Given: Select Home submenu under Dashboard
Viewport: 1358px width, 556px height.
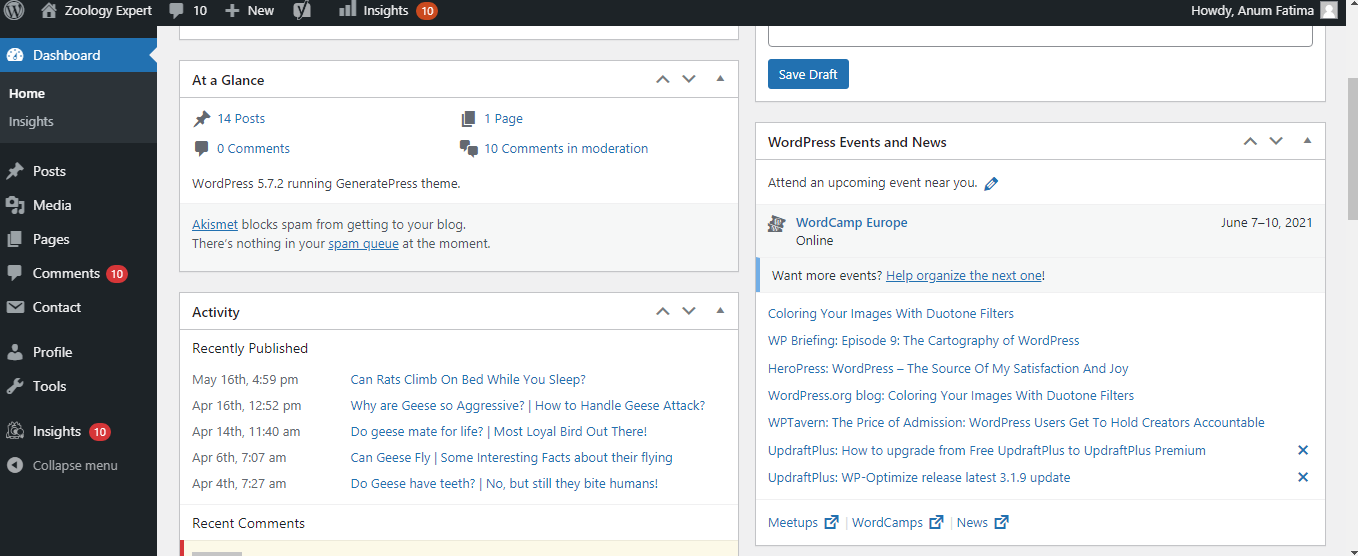Looking at the screenshot, I should (x=27, y=93).
